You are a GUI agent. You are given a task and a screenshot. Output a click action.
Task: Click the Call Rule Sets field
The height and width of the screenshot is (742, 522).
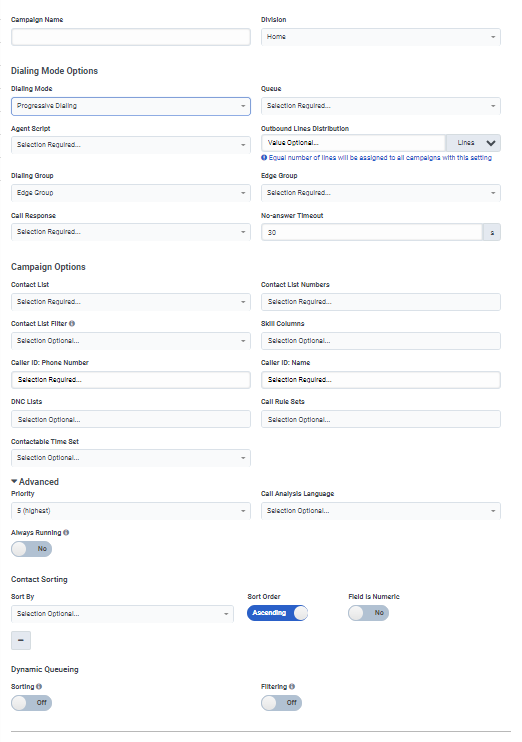380,419
